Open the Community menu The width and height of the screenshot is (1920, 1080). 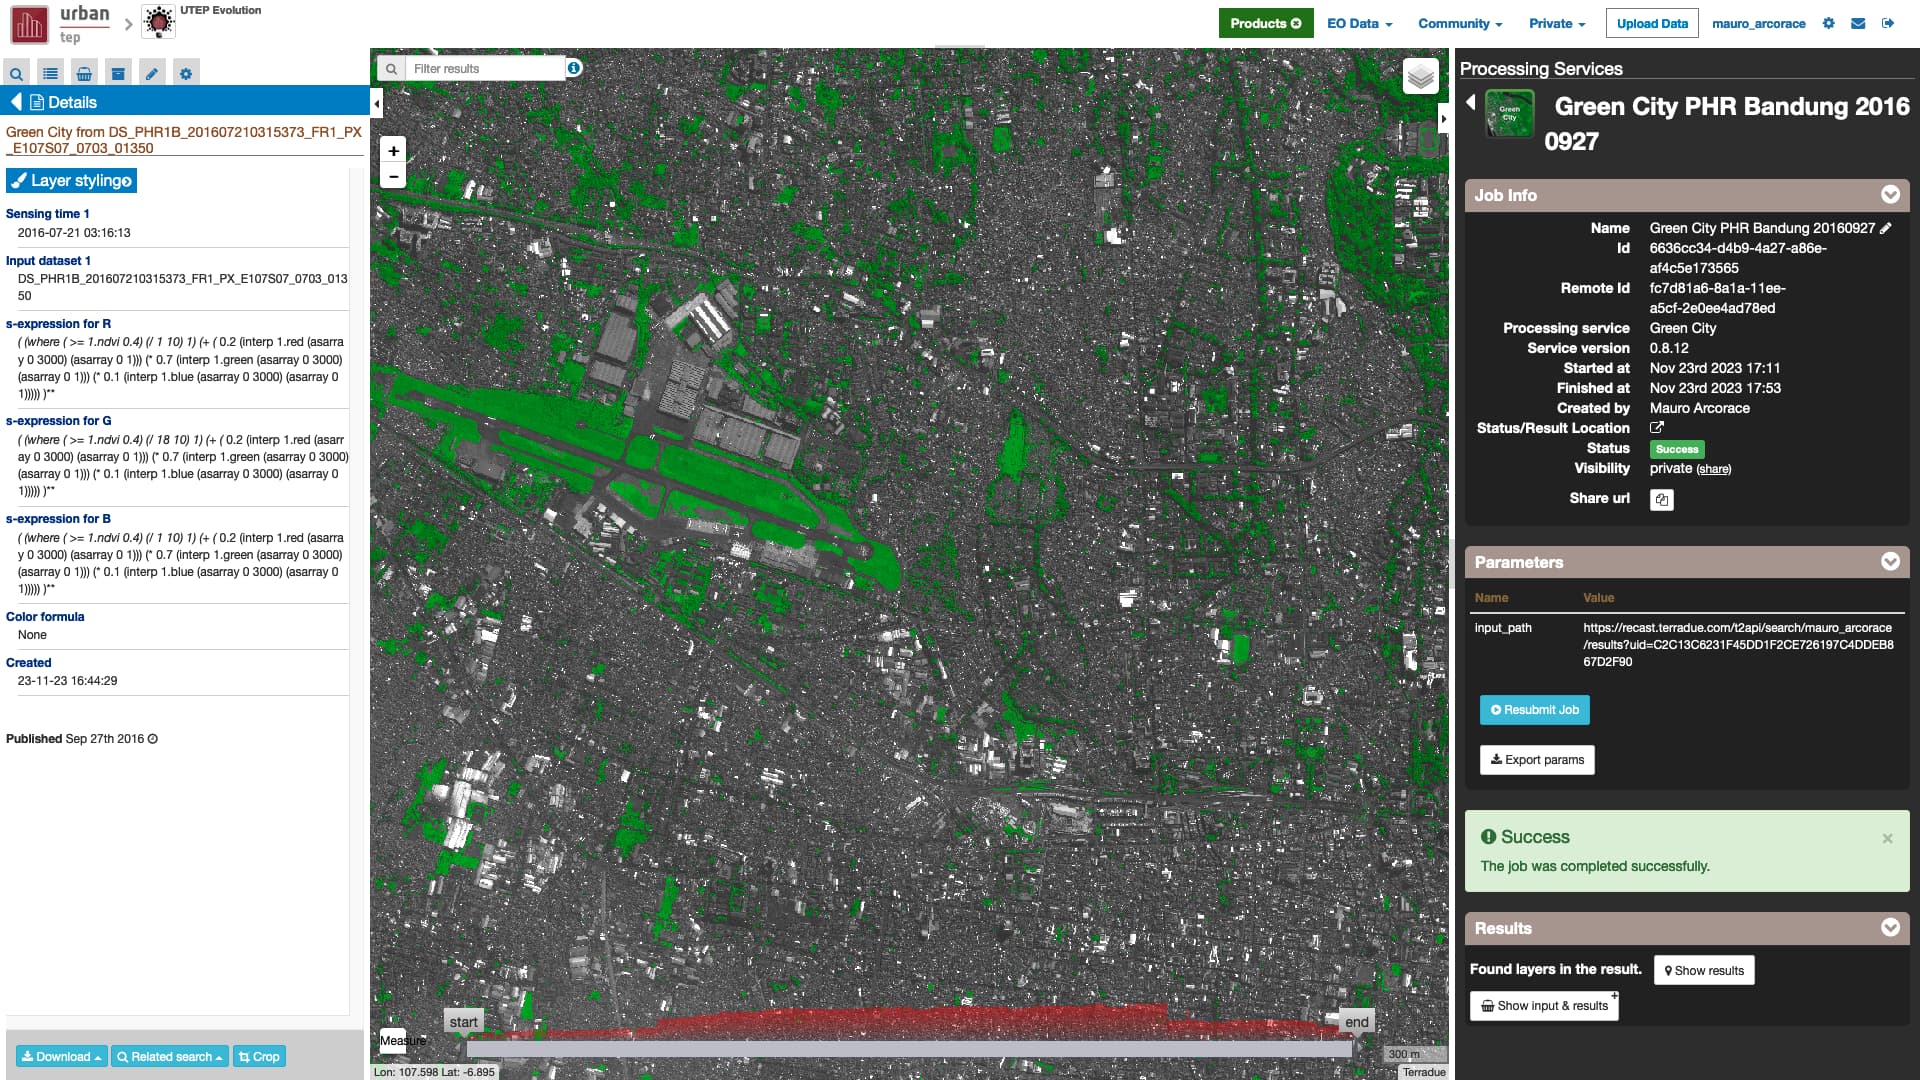(1459, 23)
